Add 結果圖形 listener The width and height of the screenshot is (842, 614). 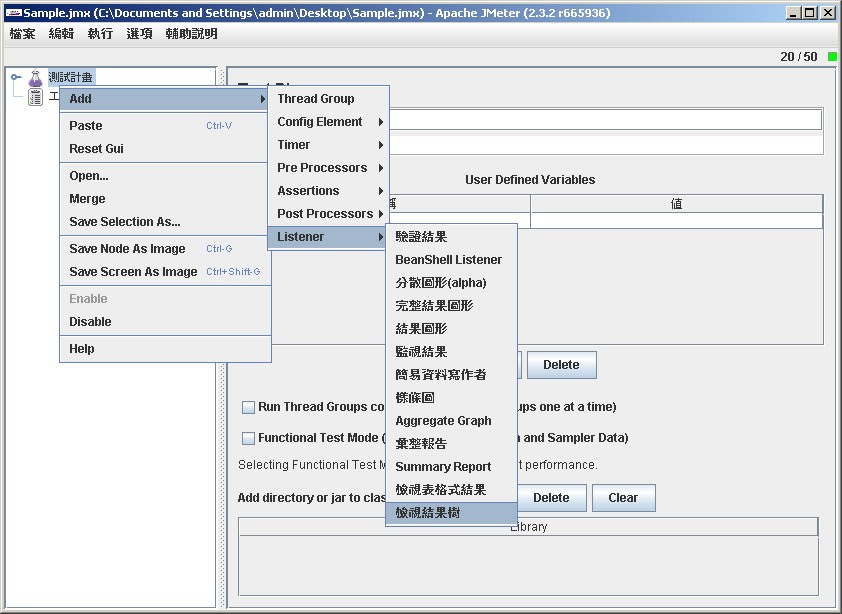tap(452, 329)
